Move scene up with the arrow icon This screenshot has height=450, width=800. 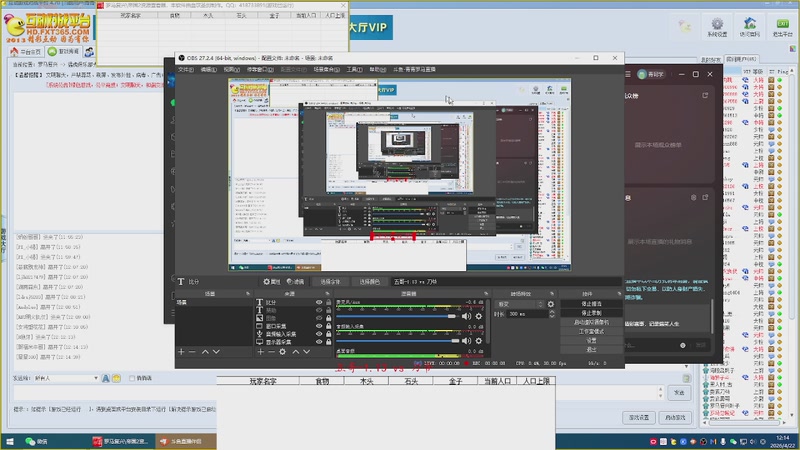[205, 352]
